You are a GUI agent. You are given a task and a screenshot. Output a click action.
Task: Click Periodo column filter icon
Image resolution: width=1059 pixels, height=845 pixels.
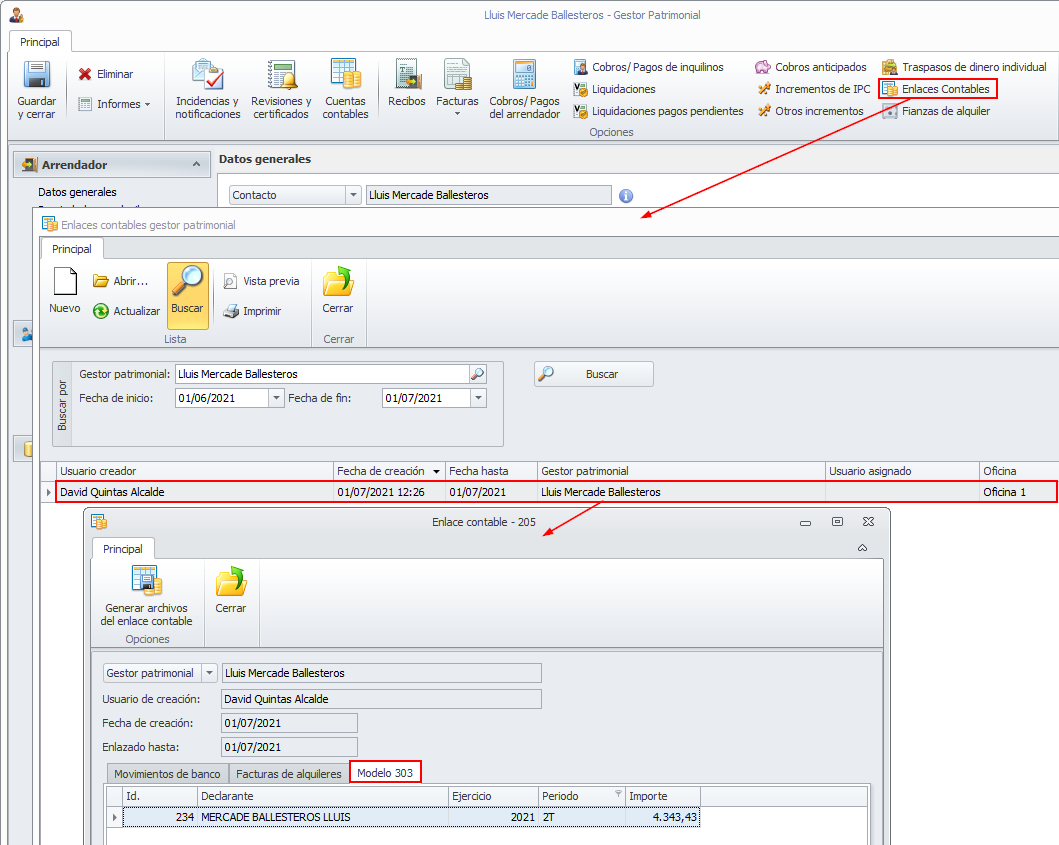click(619, 793)
